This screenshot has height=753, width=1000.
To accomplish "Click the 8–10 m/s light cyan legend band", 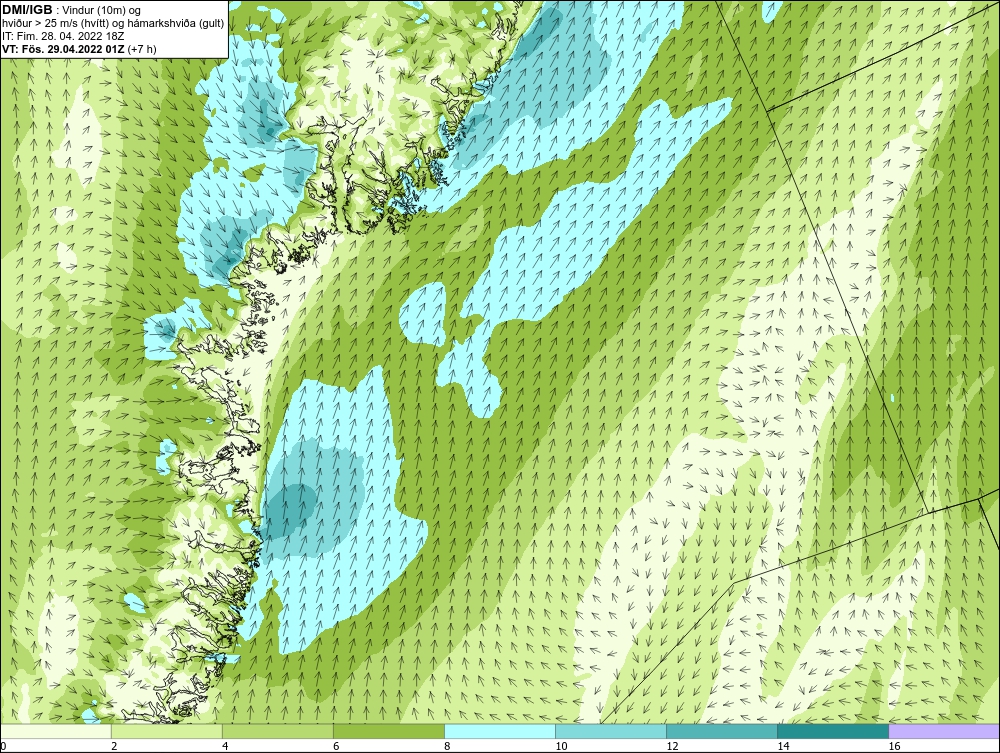I will coord(499,731).
